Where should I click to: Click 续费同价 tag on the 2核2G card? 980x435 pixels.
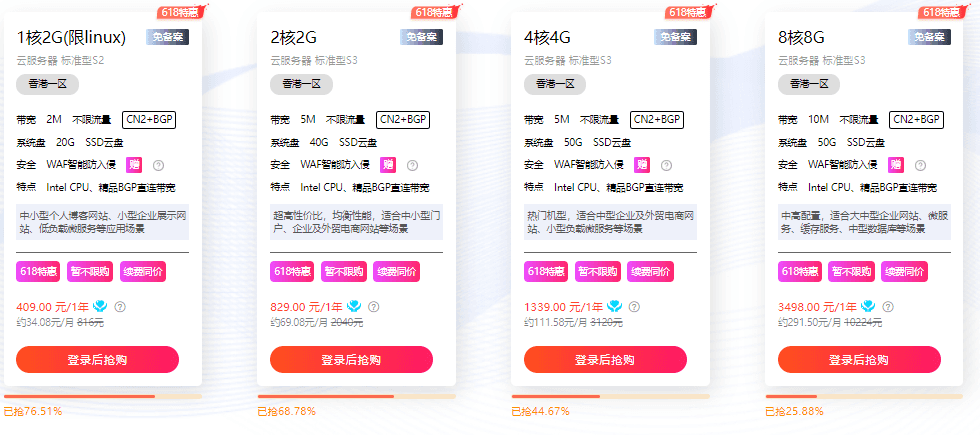(397, 271)
